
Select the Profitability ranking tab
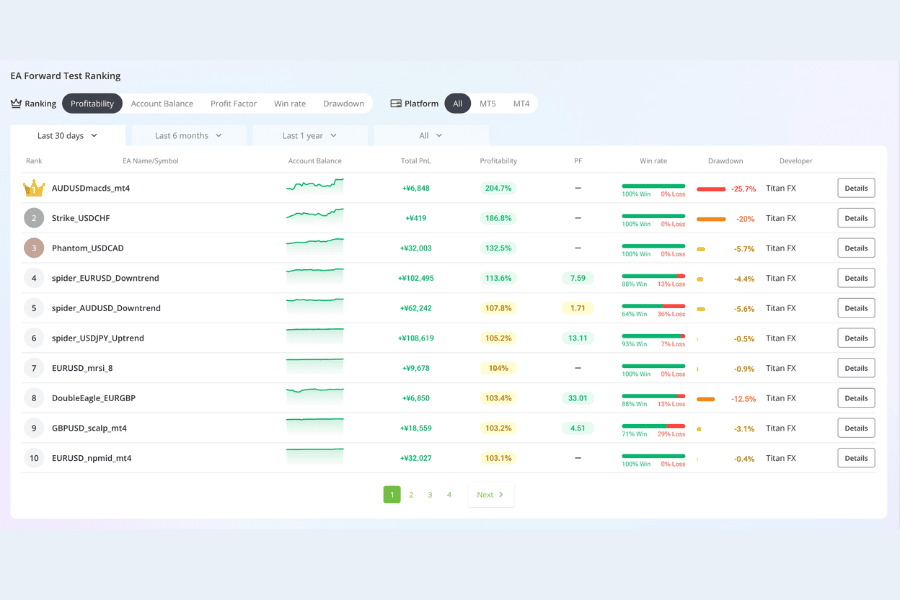point(92,103)
